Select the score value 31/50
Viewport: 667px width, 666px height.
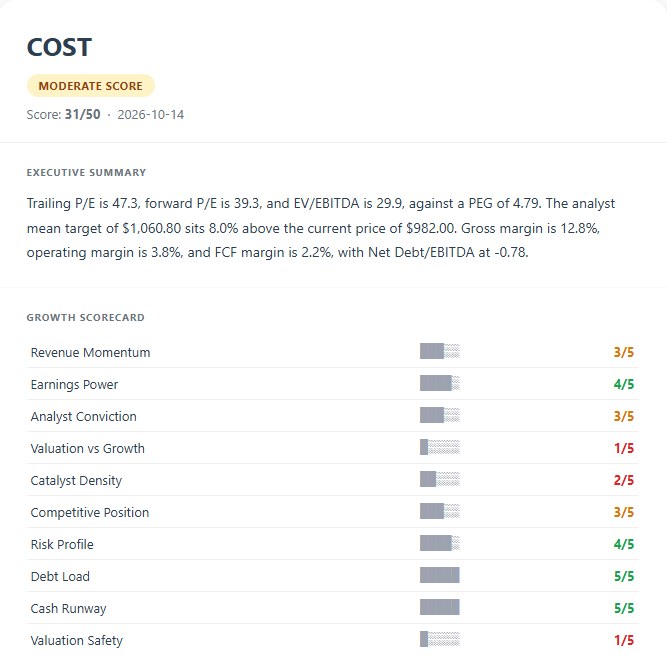point(83,114)
